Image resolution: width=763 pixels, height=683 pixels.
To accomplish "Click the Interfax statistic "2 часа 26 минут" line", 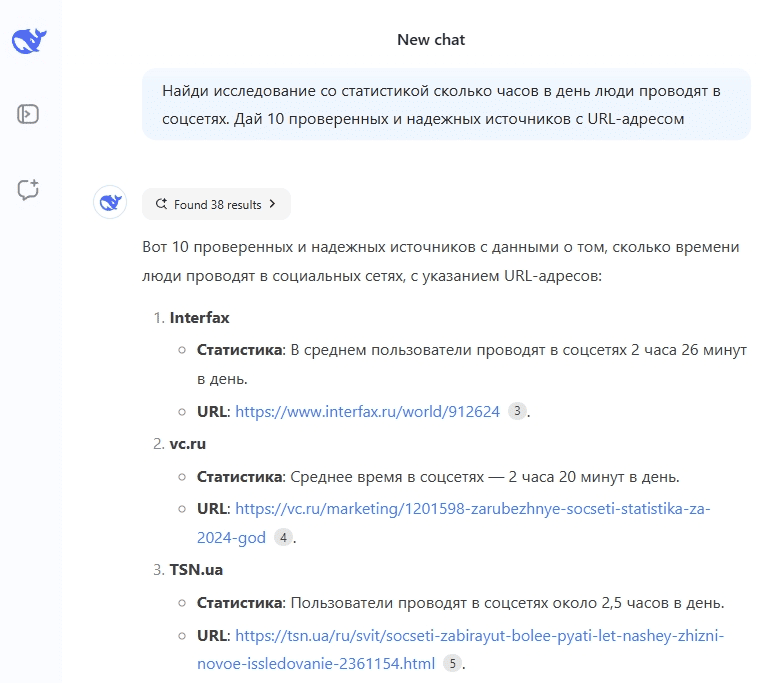I will coord(471,351).
